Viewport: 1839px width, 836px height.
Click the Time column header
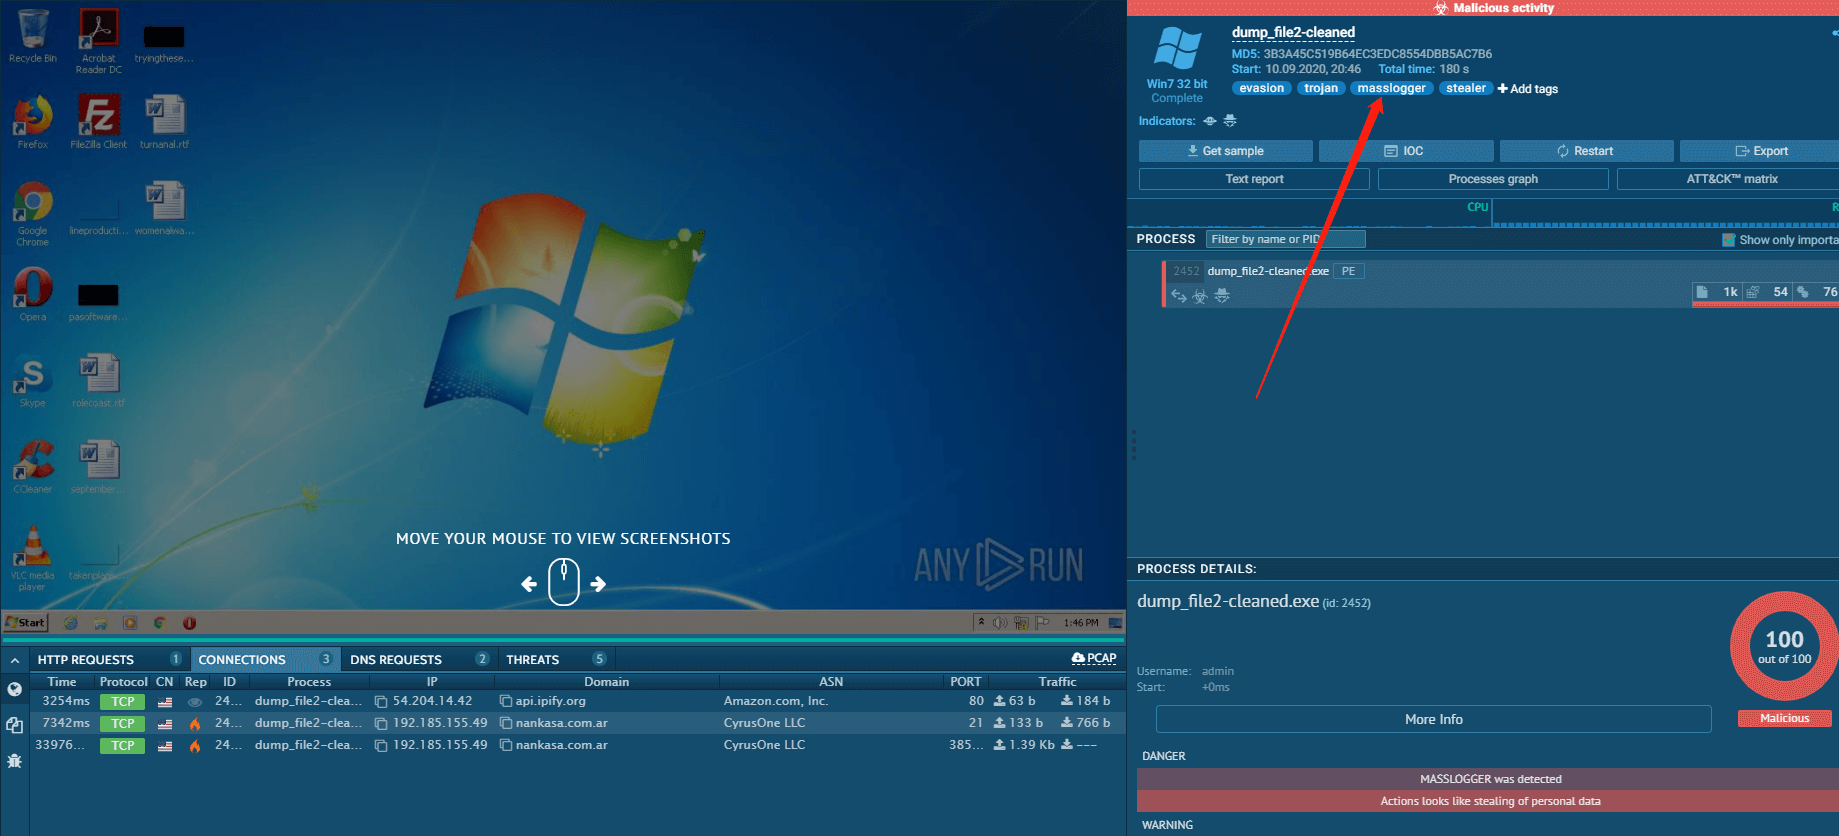pos(62,682)
